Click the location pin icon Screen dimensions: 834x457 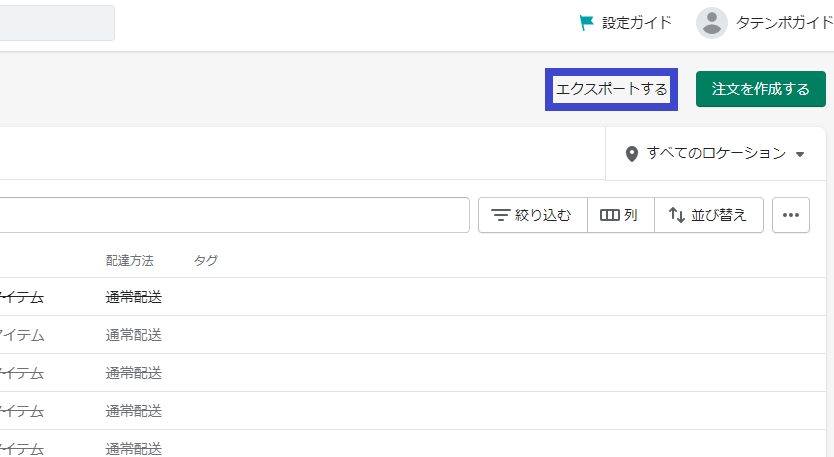pyautogui.click(x=631, y=154)
